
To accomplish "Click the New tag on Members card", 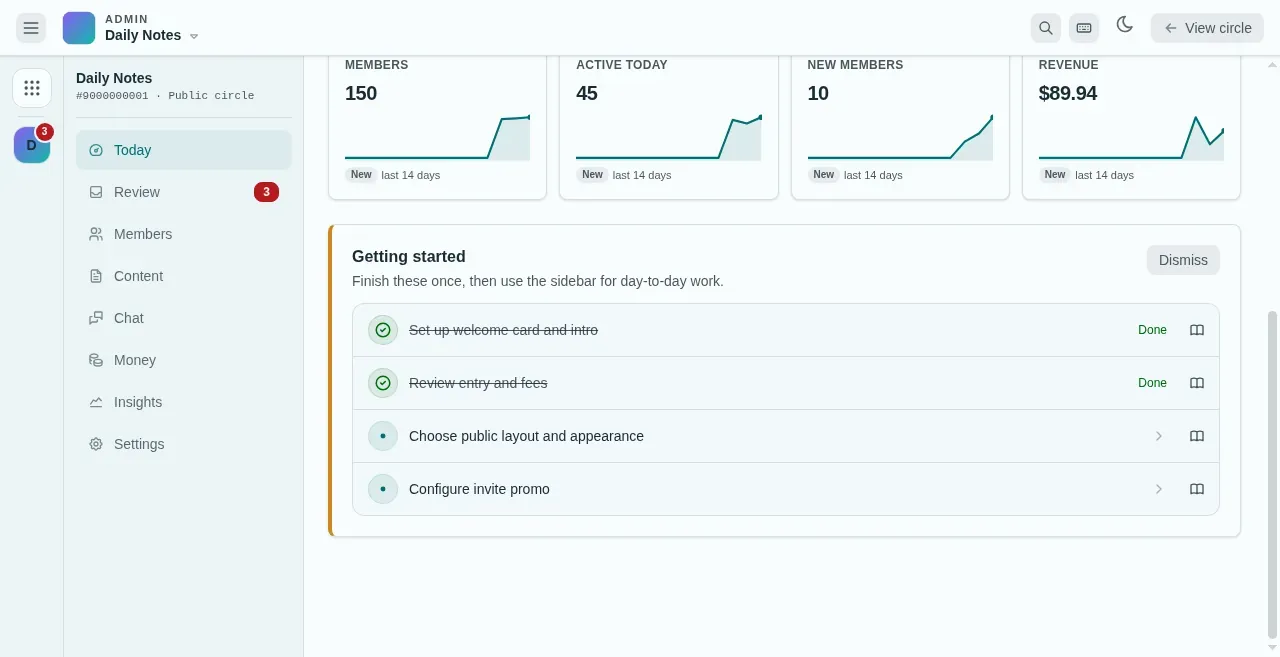I will 361,175.
